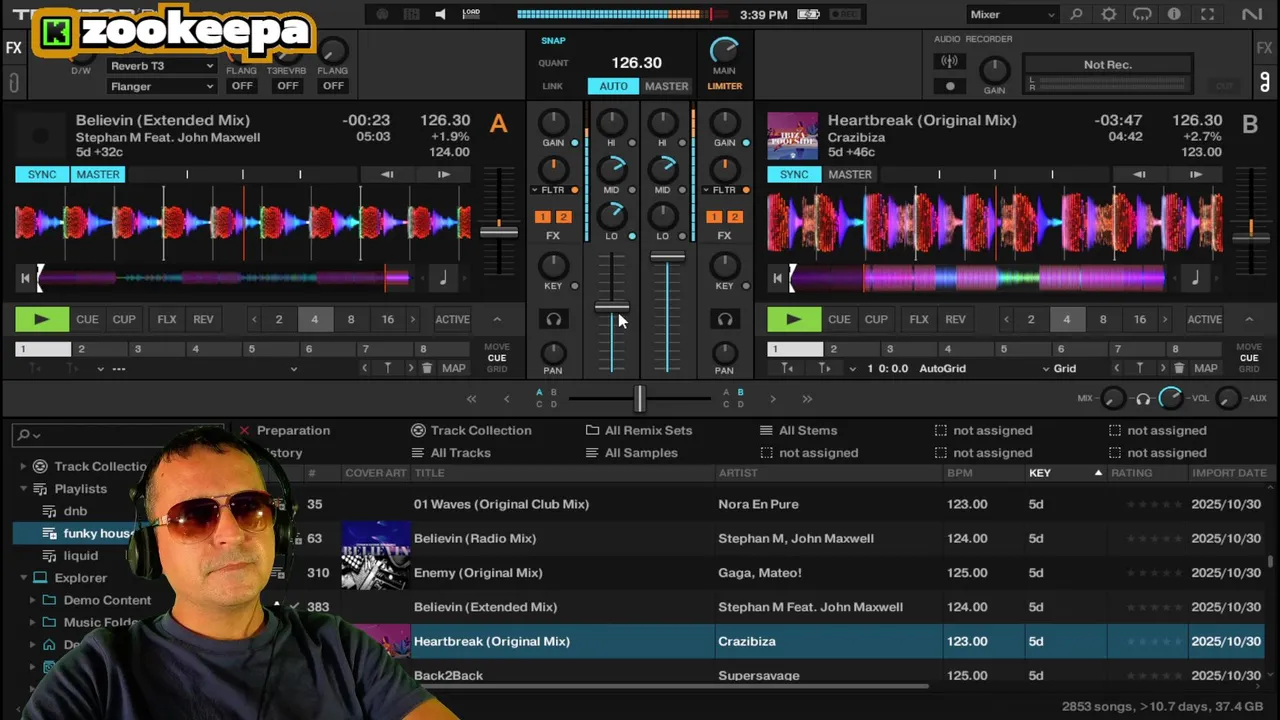Image resolution: width=1280 pixels, height=720 pixels.
Task: Collapse the Playlists tree node
Action: click(x=23, y=489)
